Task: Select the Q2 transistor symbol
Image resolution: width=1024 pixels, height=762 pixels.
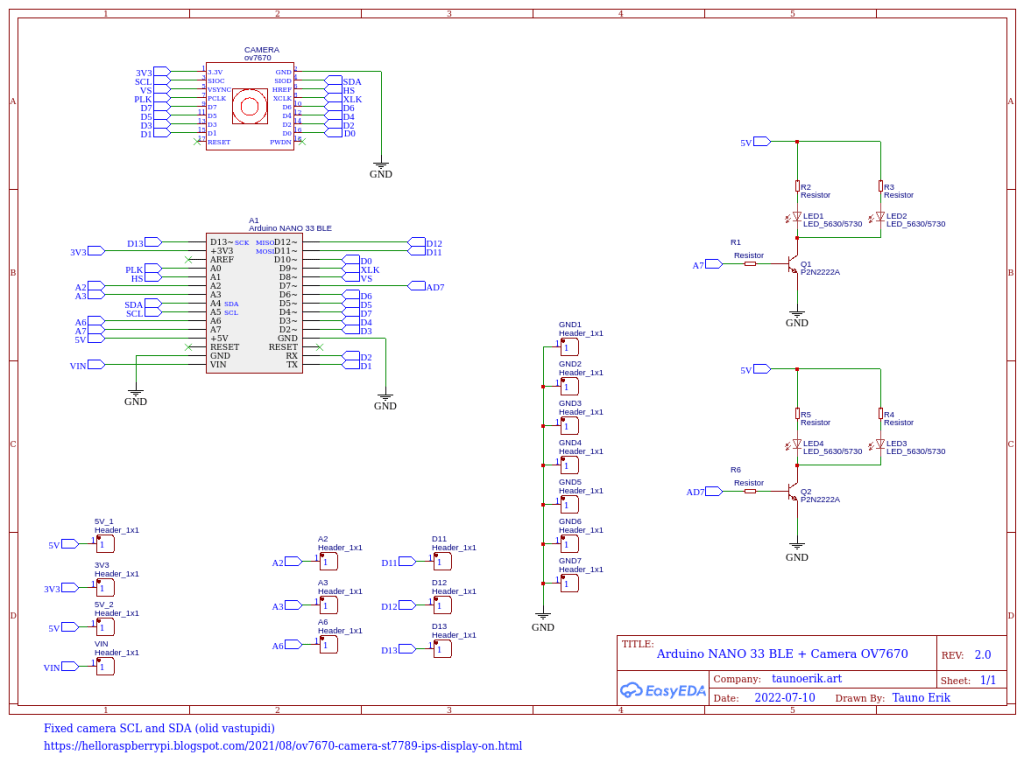Action: (x=792, y=492)
